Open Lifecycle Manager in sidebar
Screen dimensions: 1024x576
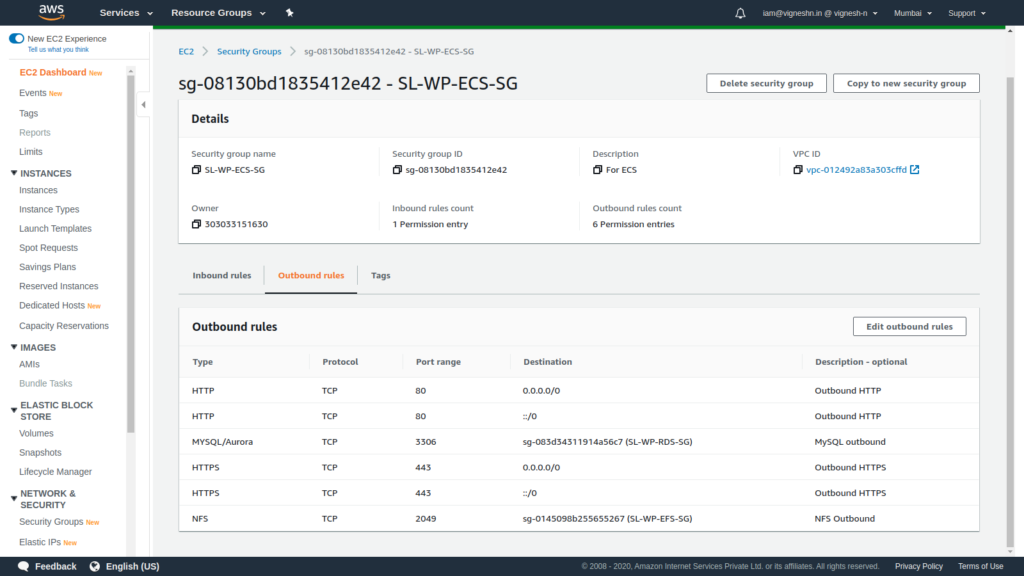[56, 472]
